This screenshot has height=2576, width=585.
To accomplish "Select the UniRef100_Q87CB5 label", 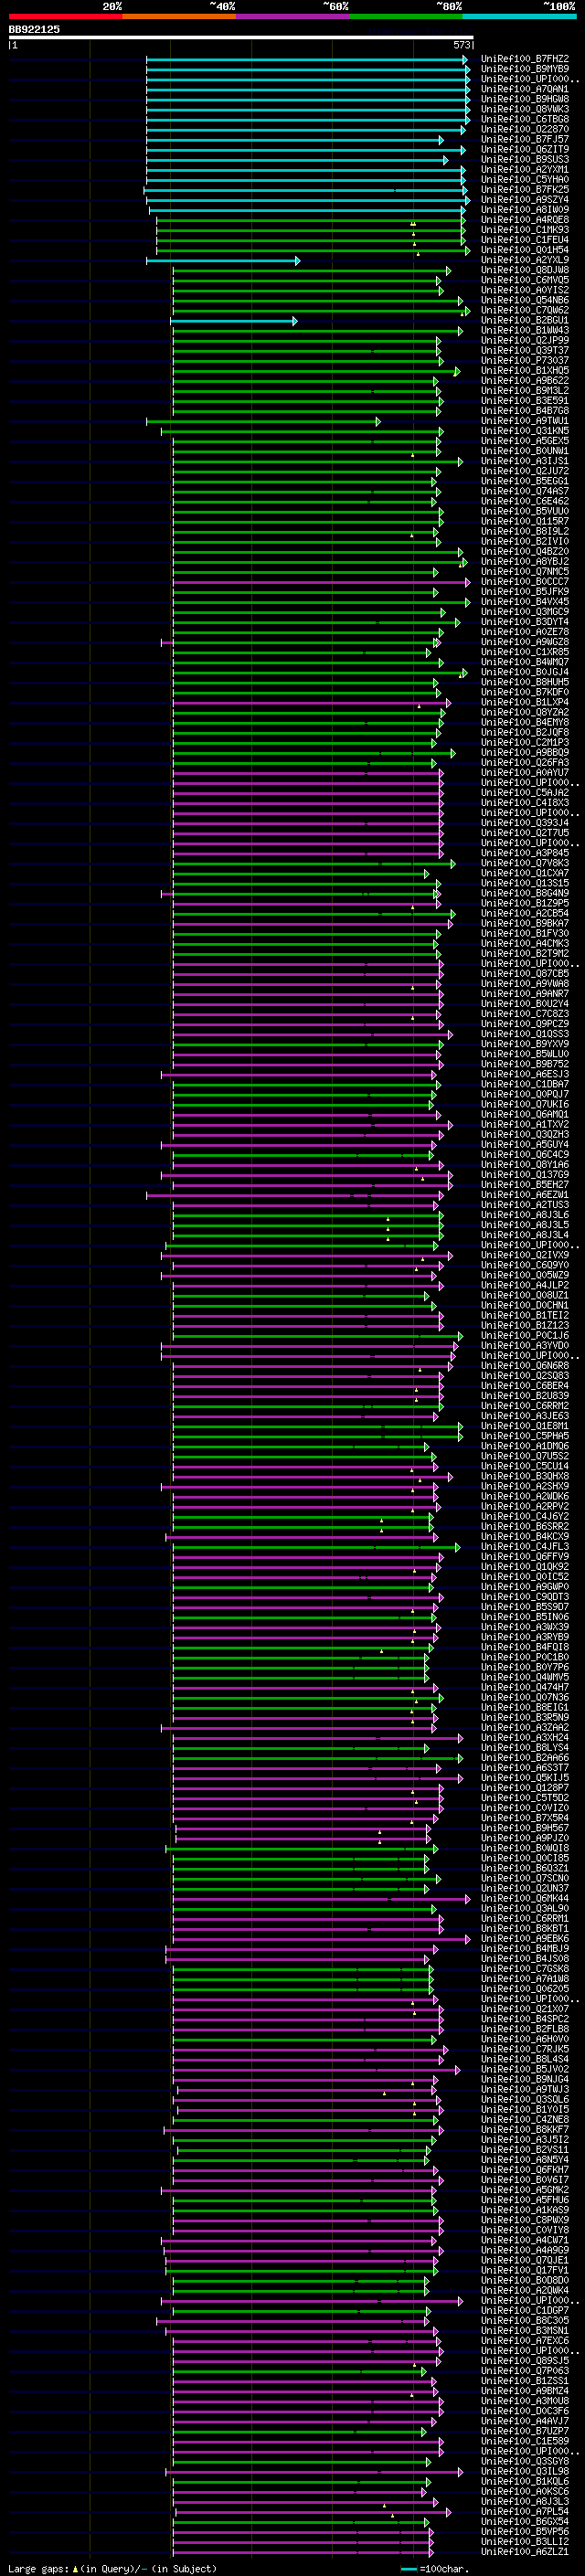I will (x=525, y=973).
